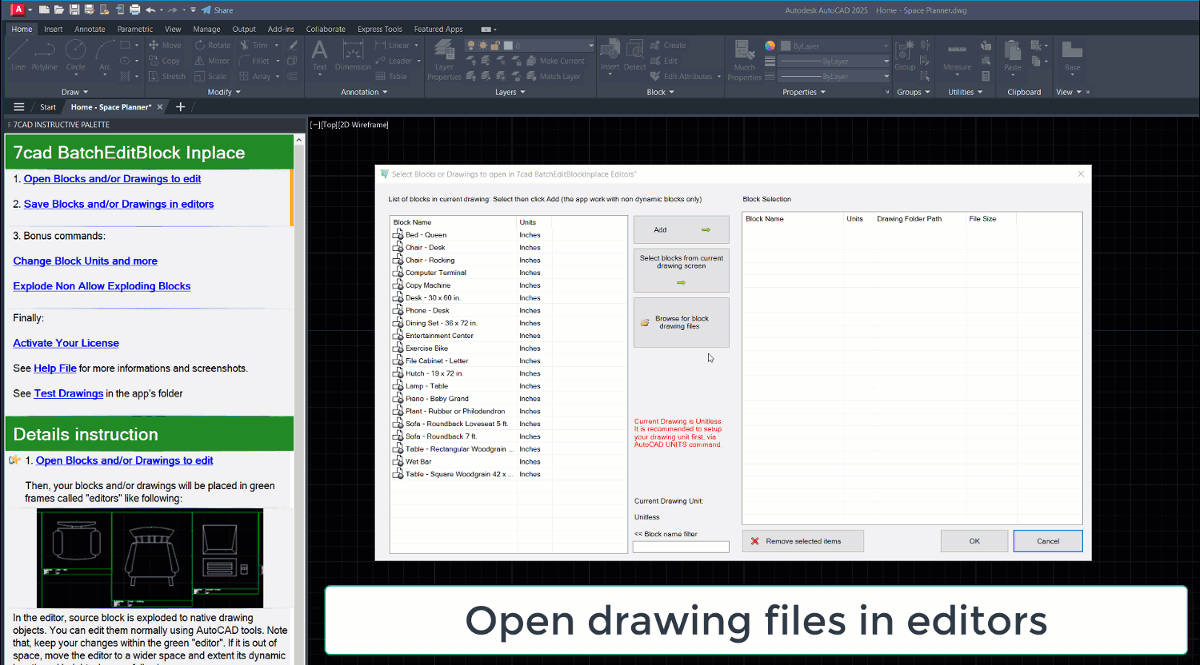Click the Group tool
1200x665 pixels.
pyautogui.click(x=905, y=55)
